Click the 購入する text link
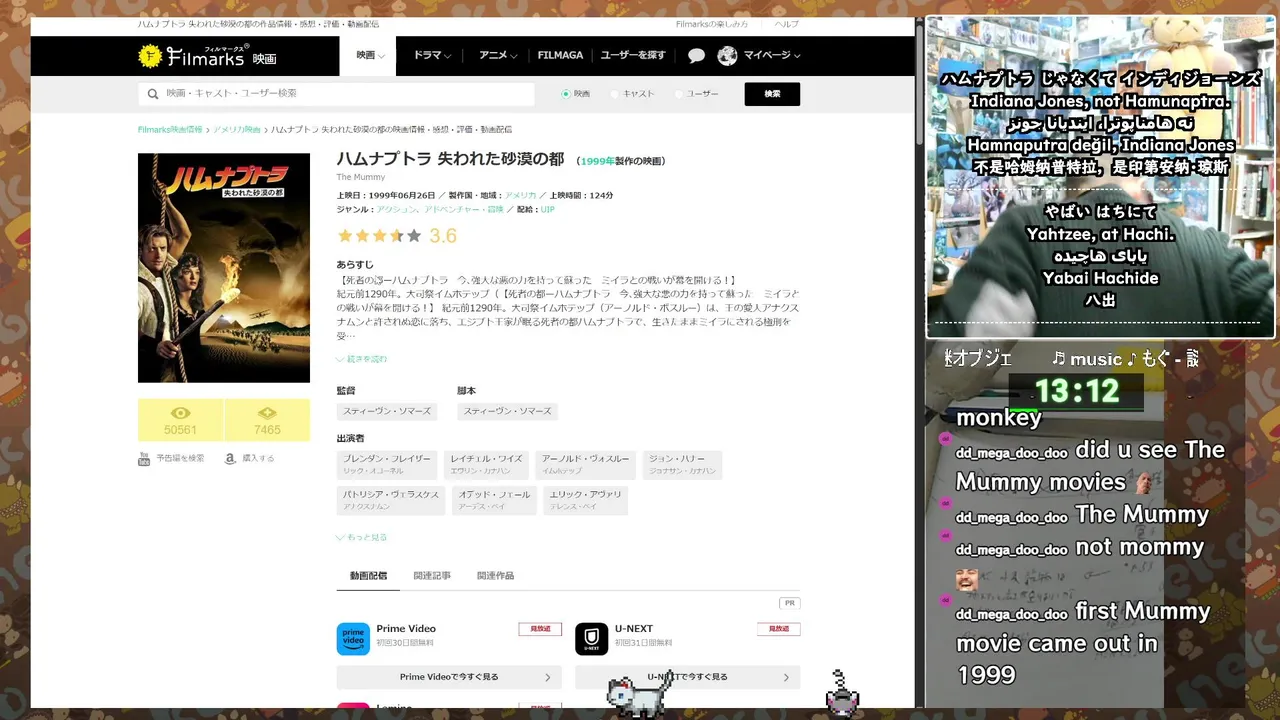The image size is (1280, 720). pyautogui.click(x=258, y=458)
